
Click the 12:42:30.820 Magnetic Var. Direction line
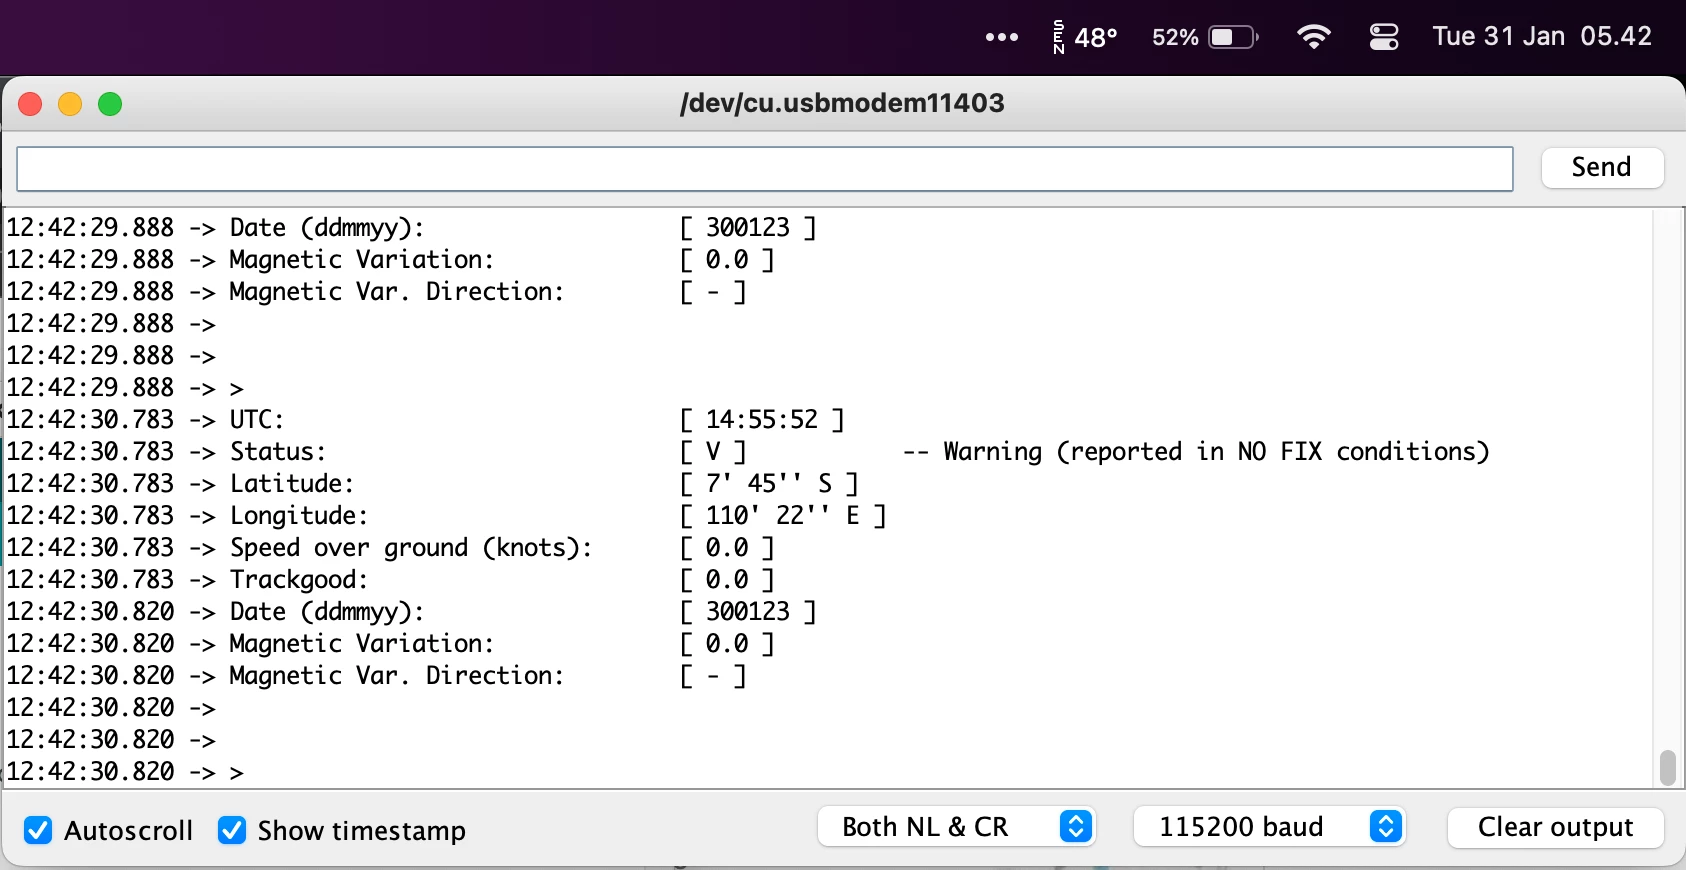[377, 676]
